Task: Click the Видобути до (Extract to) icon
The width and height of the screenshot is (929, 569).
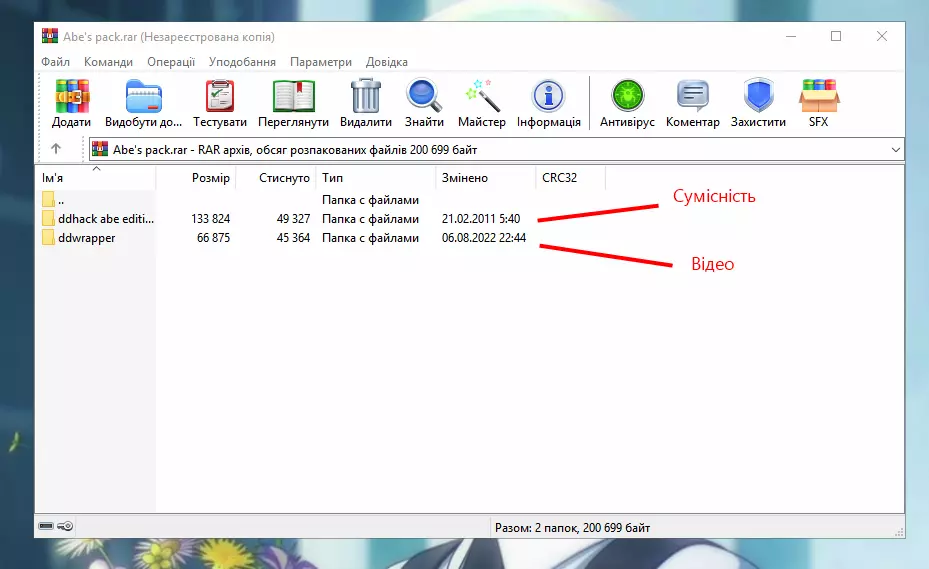Action: pos(143,96)
